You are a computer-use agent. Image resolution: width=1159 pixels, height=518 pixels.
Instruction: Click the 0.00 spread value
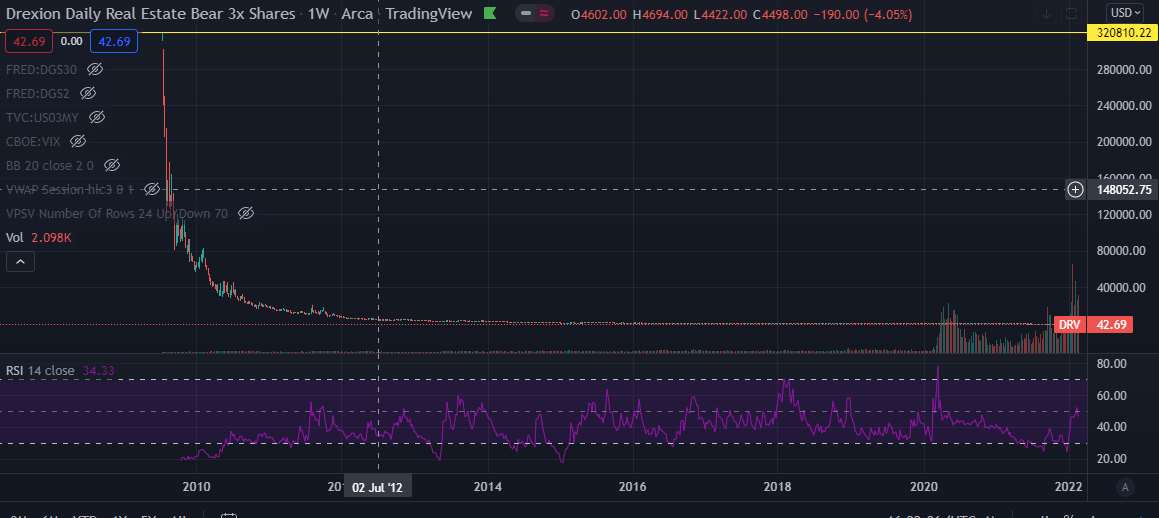pyautogui.click(x=71, y=41)
